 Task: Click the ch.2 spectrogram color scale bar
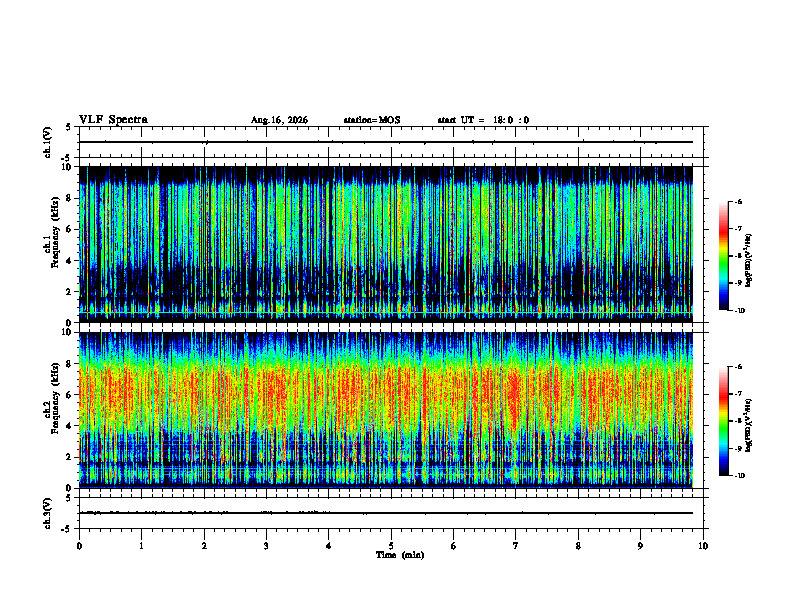click(723, 421)
